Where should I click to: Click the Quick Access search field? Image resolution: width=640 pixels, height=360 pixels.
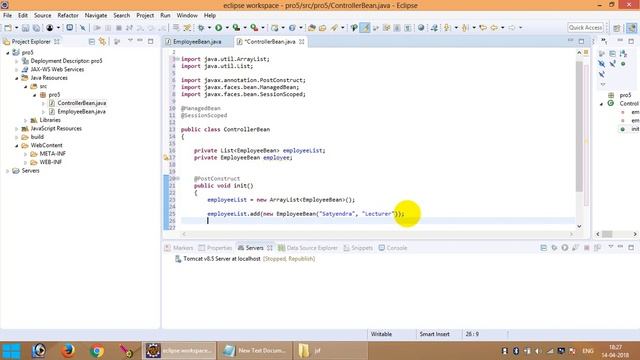585,28
